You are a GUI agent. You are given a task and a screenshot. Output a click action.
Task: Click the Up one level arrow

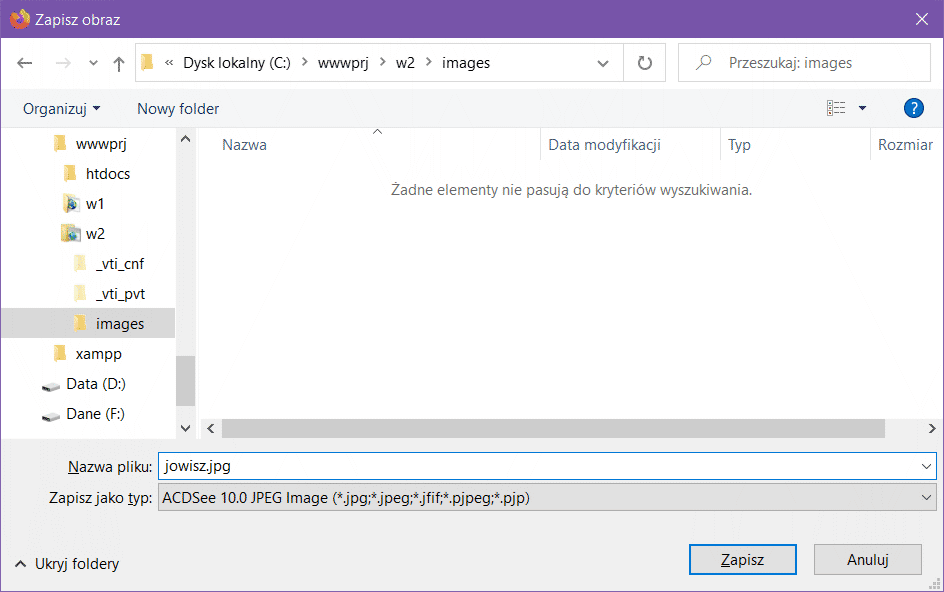[119, 63]
